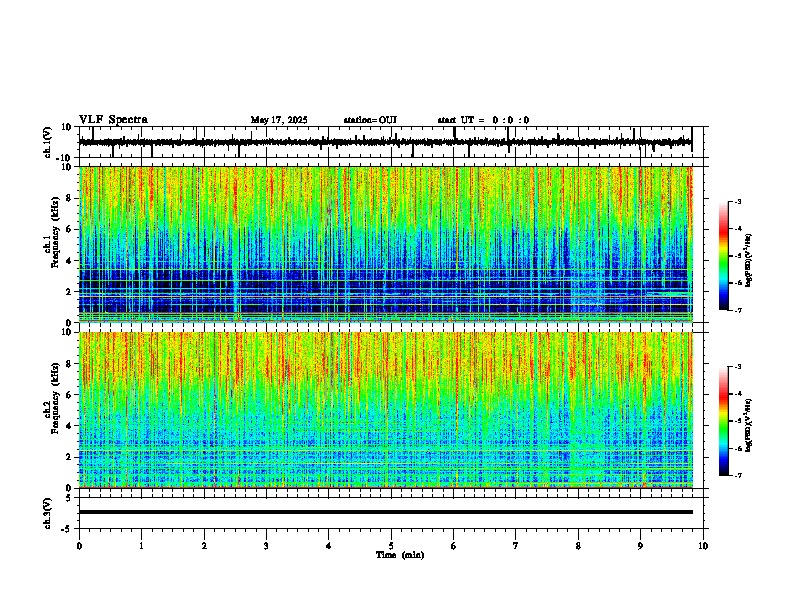Click time axis tick label '0'
This screenshot has height=612, width=792.
pyautogui.click(x=79, y=546)
